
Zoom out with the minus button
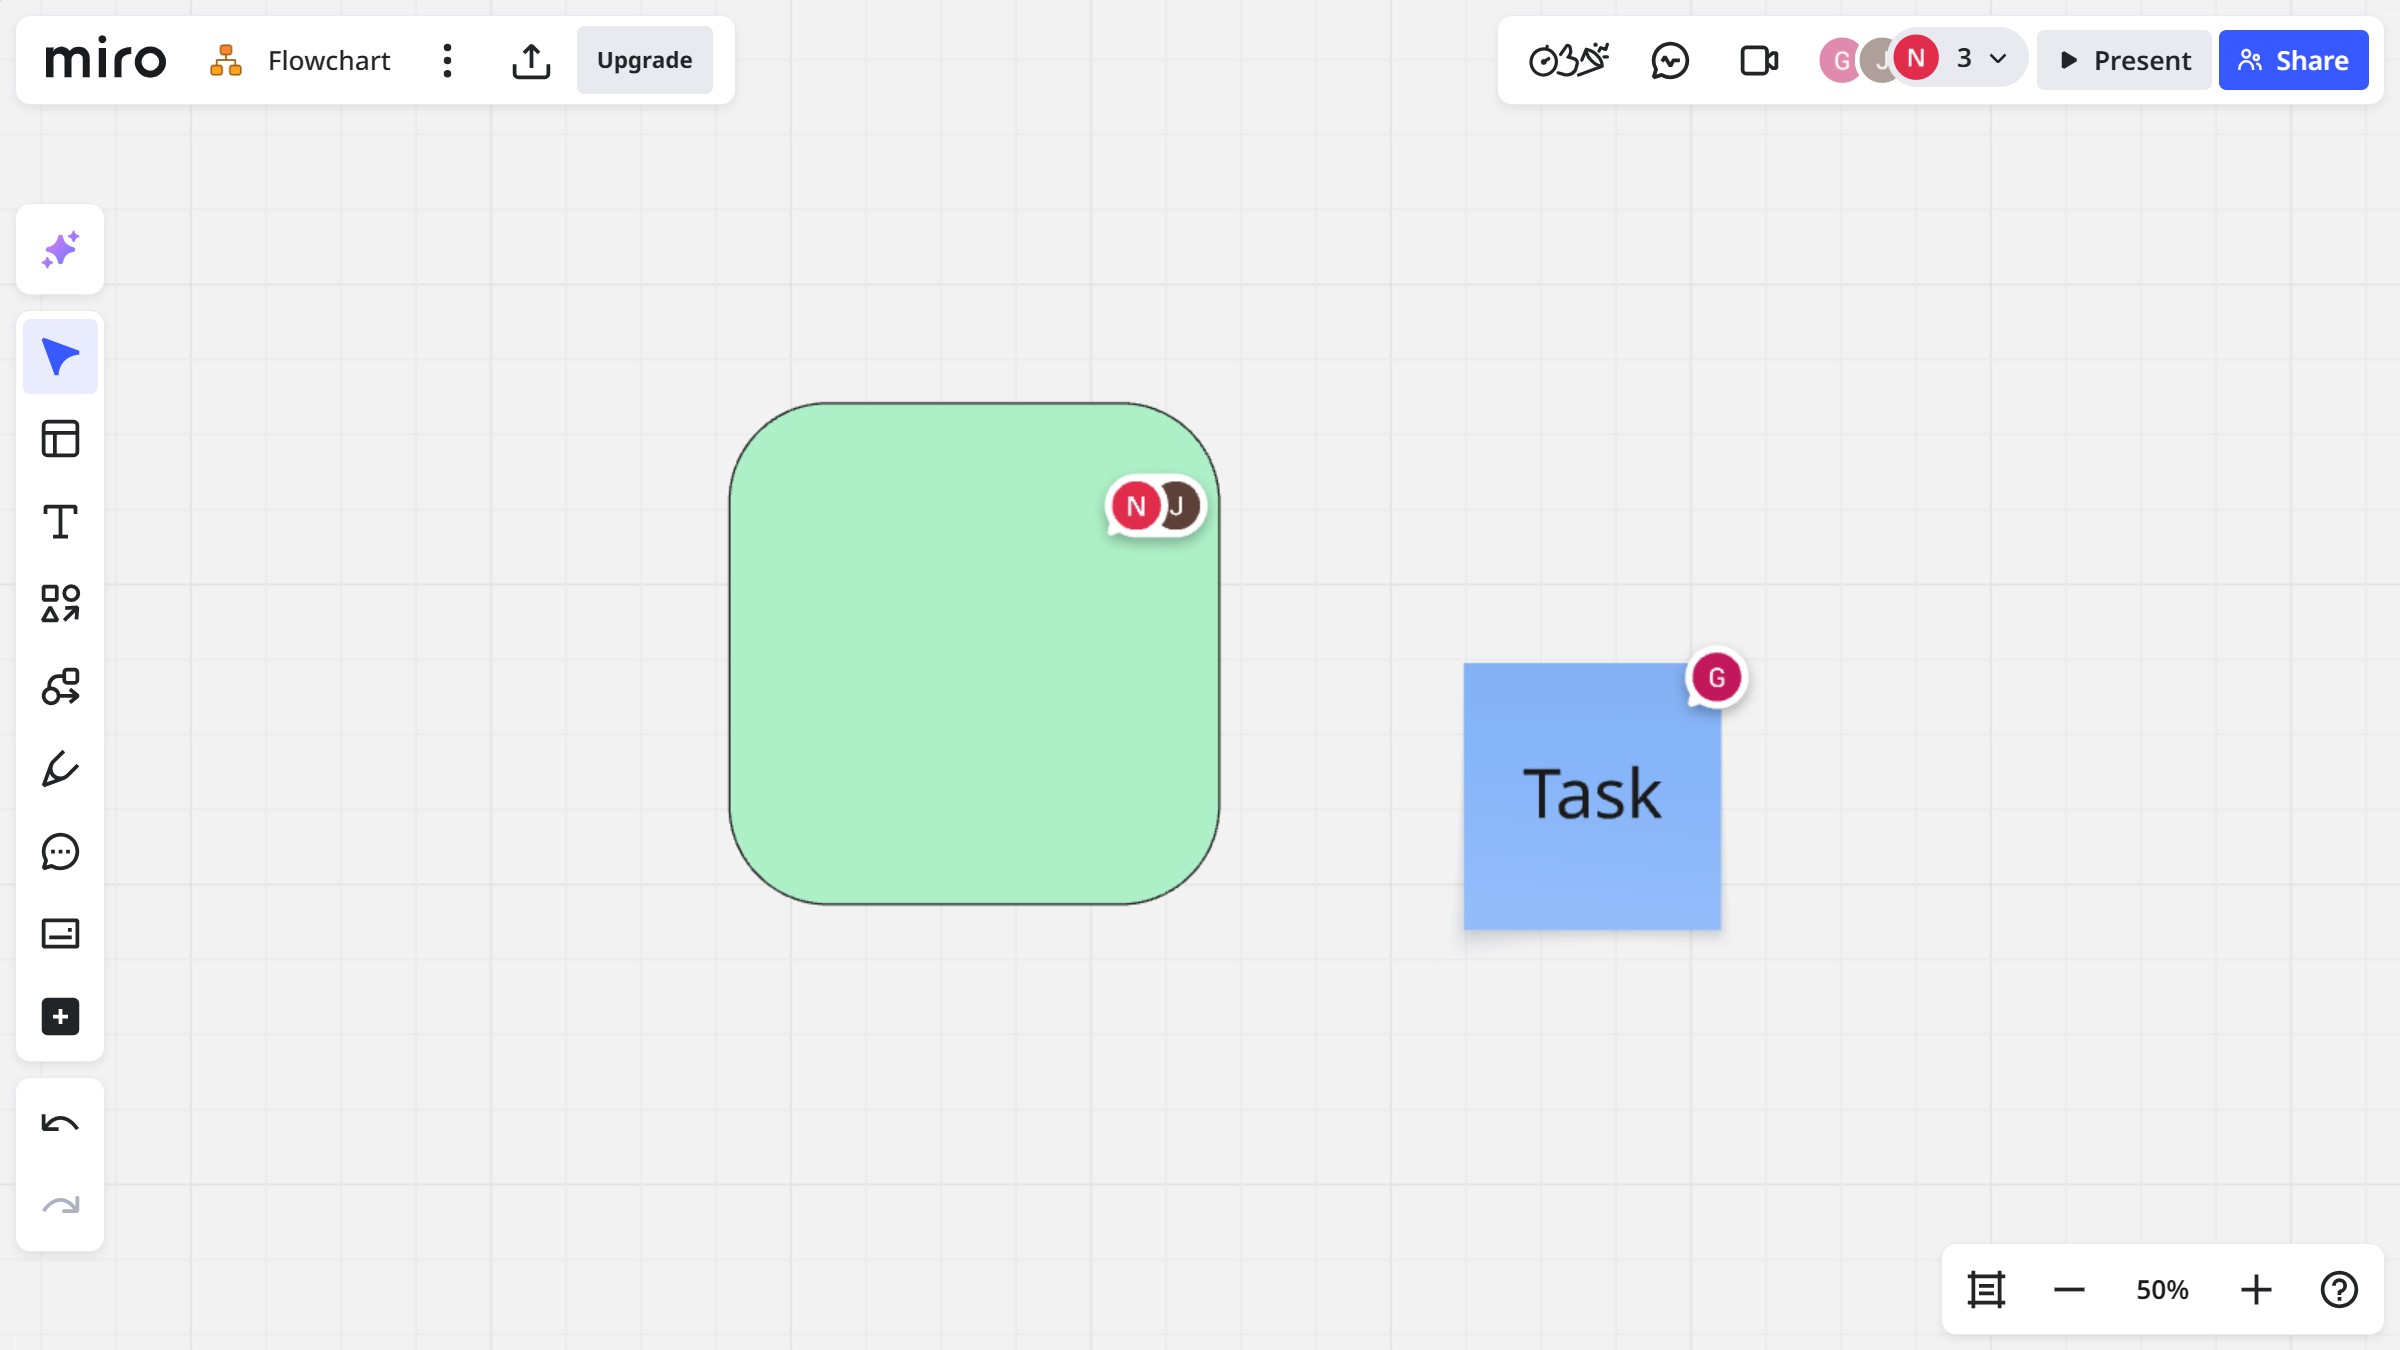pyautogui.click(x=2069, y=1290)
